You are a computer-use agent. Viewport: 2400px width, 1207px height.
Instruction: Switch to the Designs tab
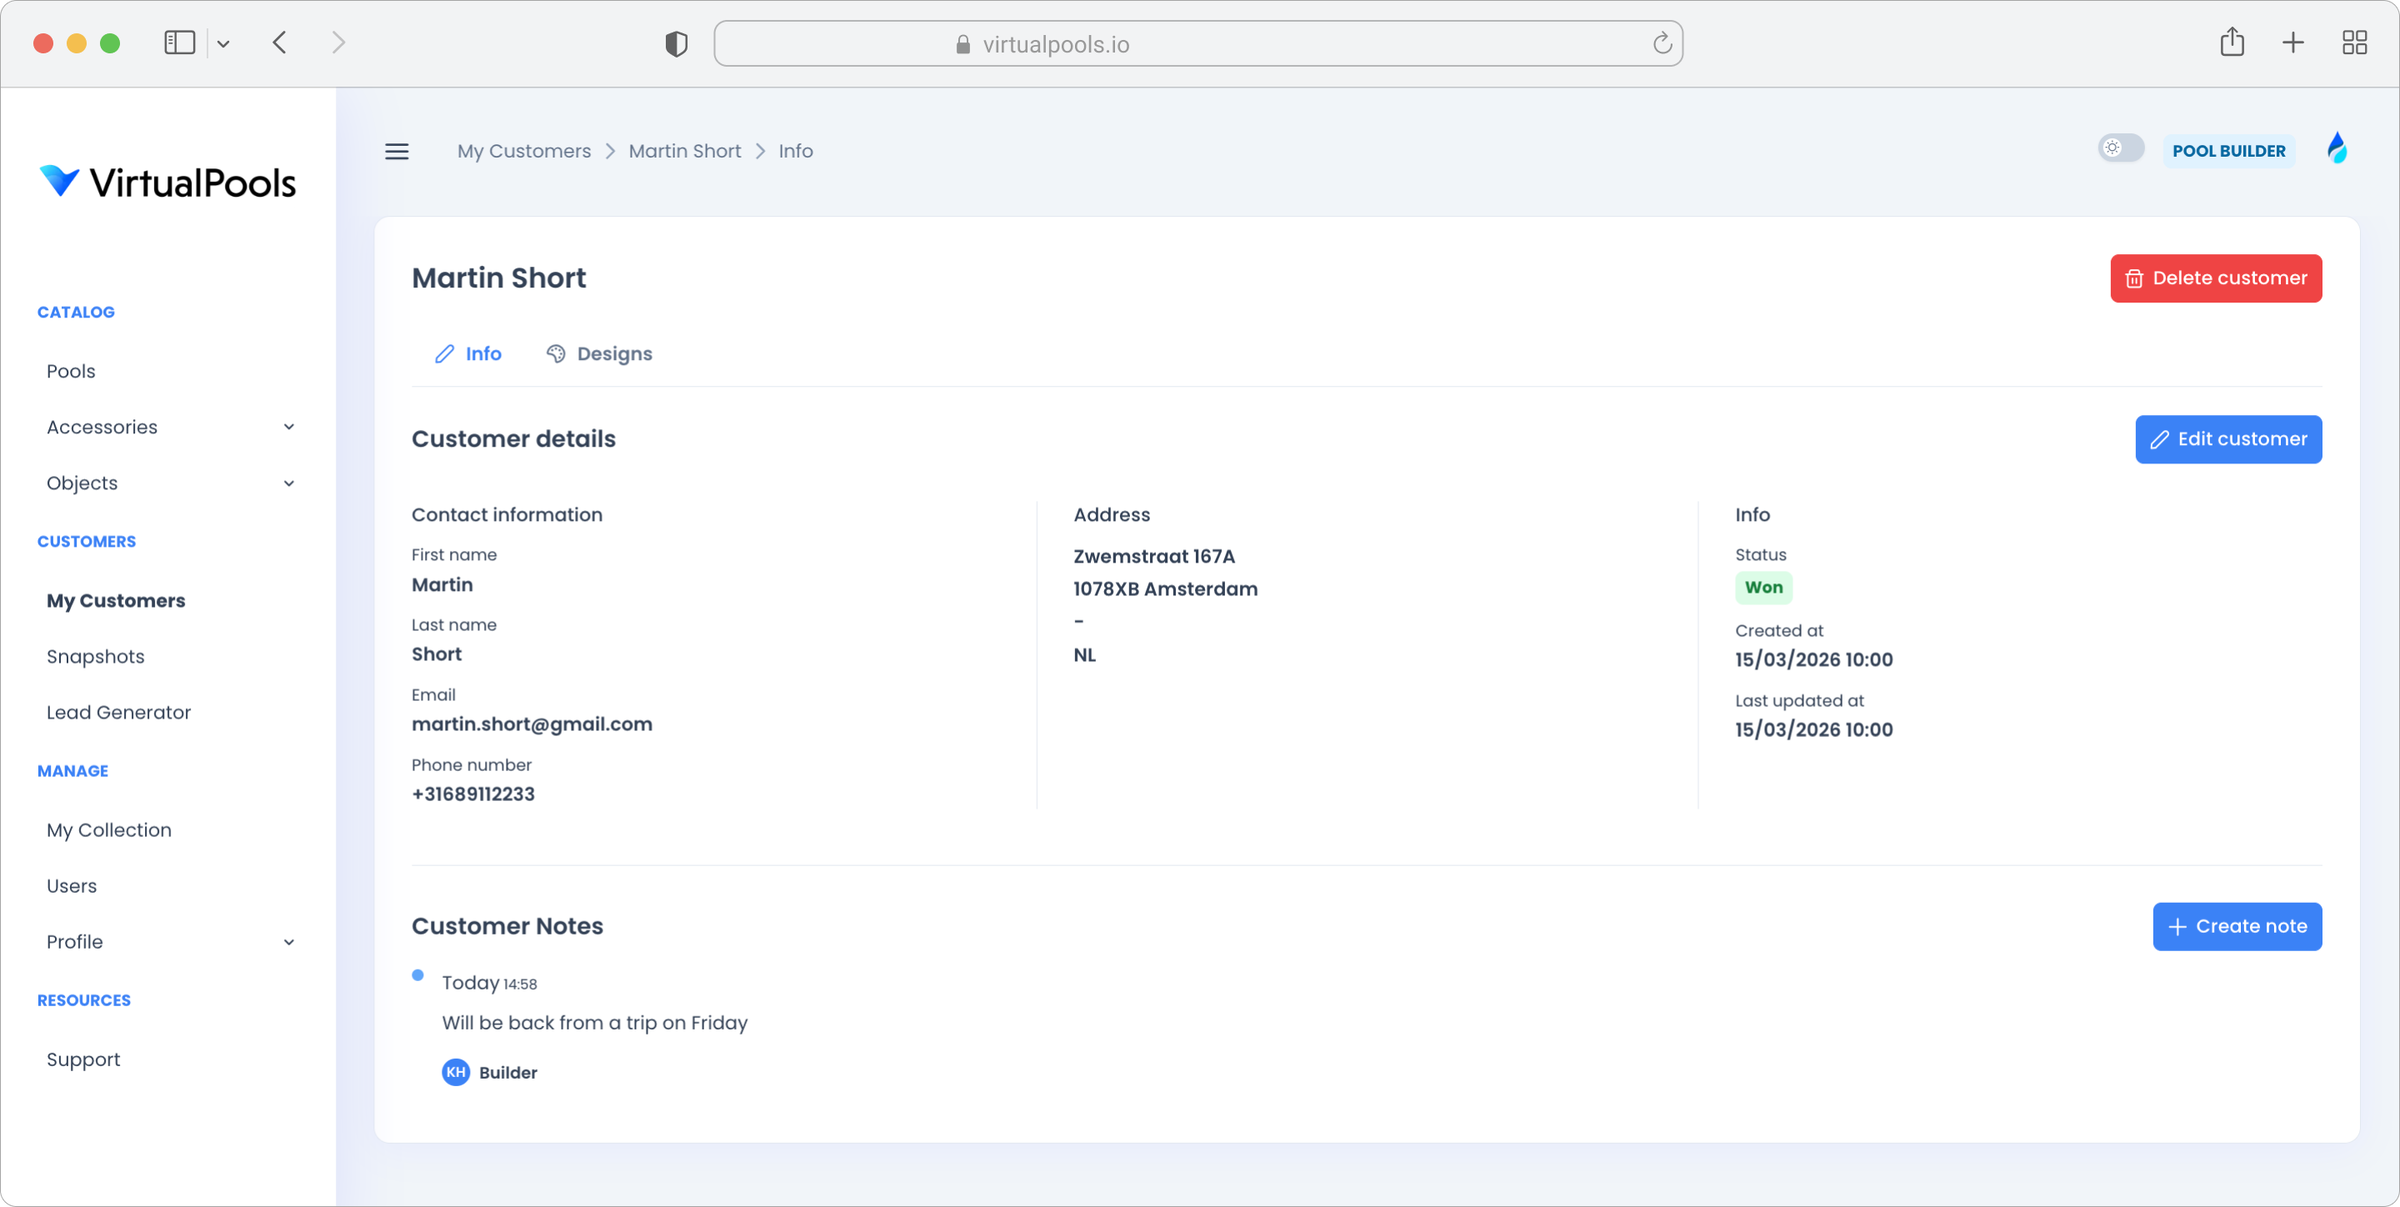[x=599, y=354]
